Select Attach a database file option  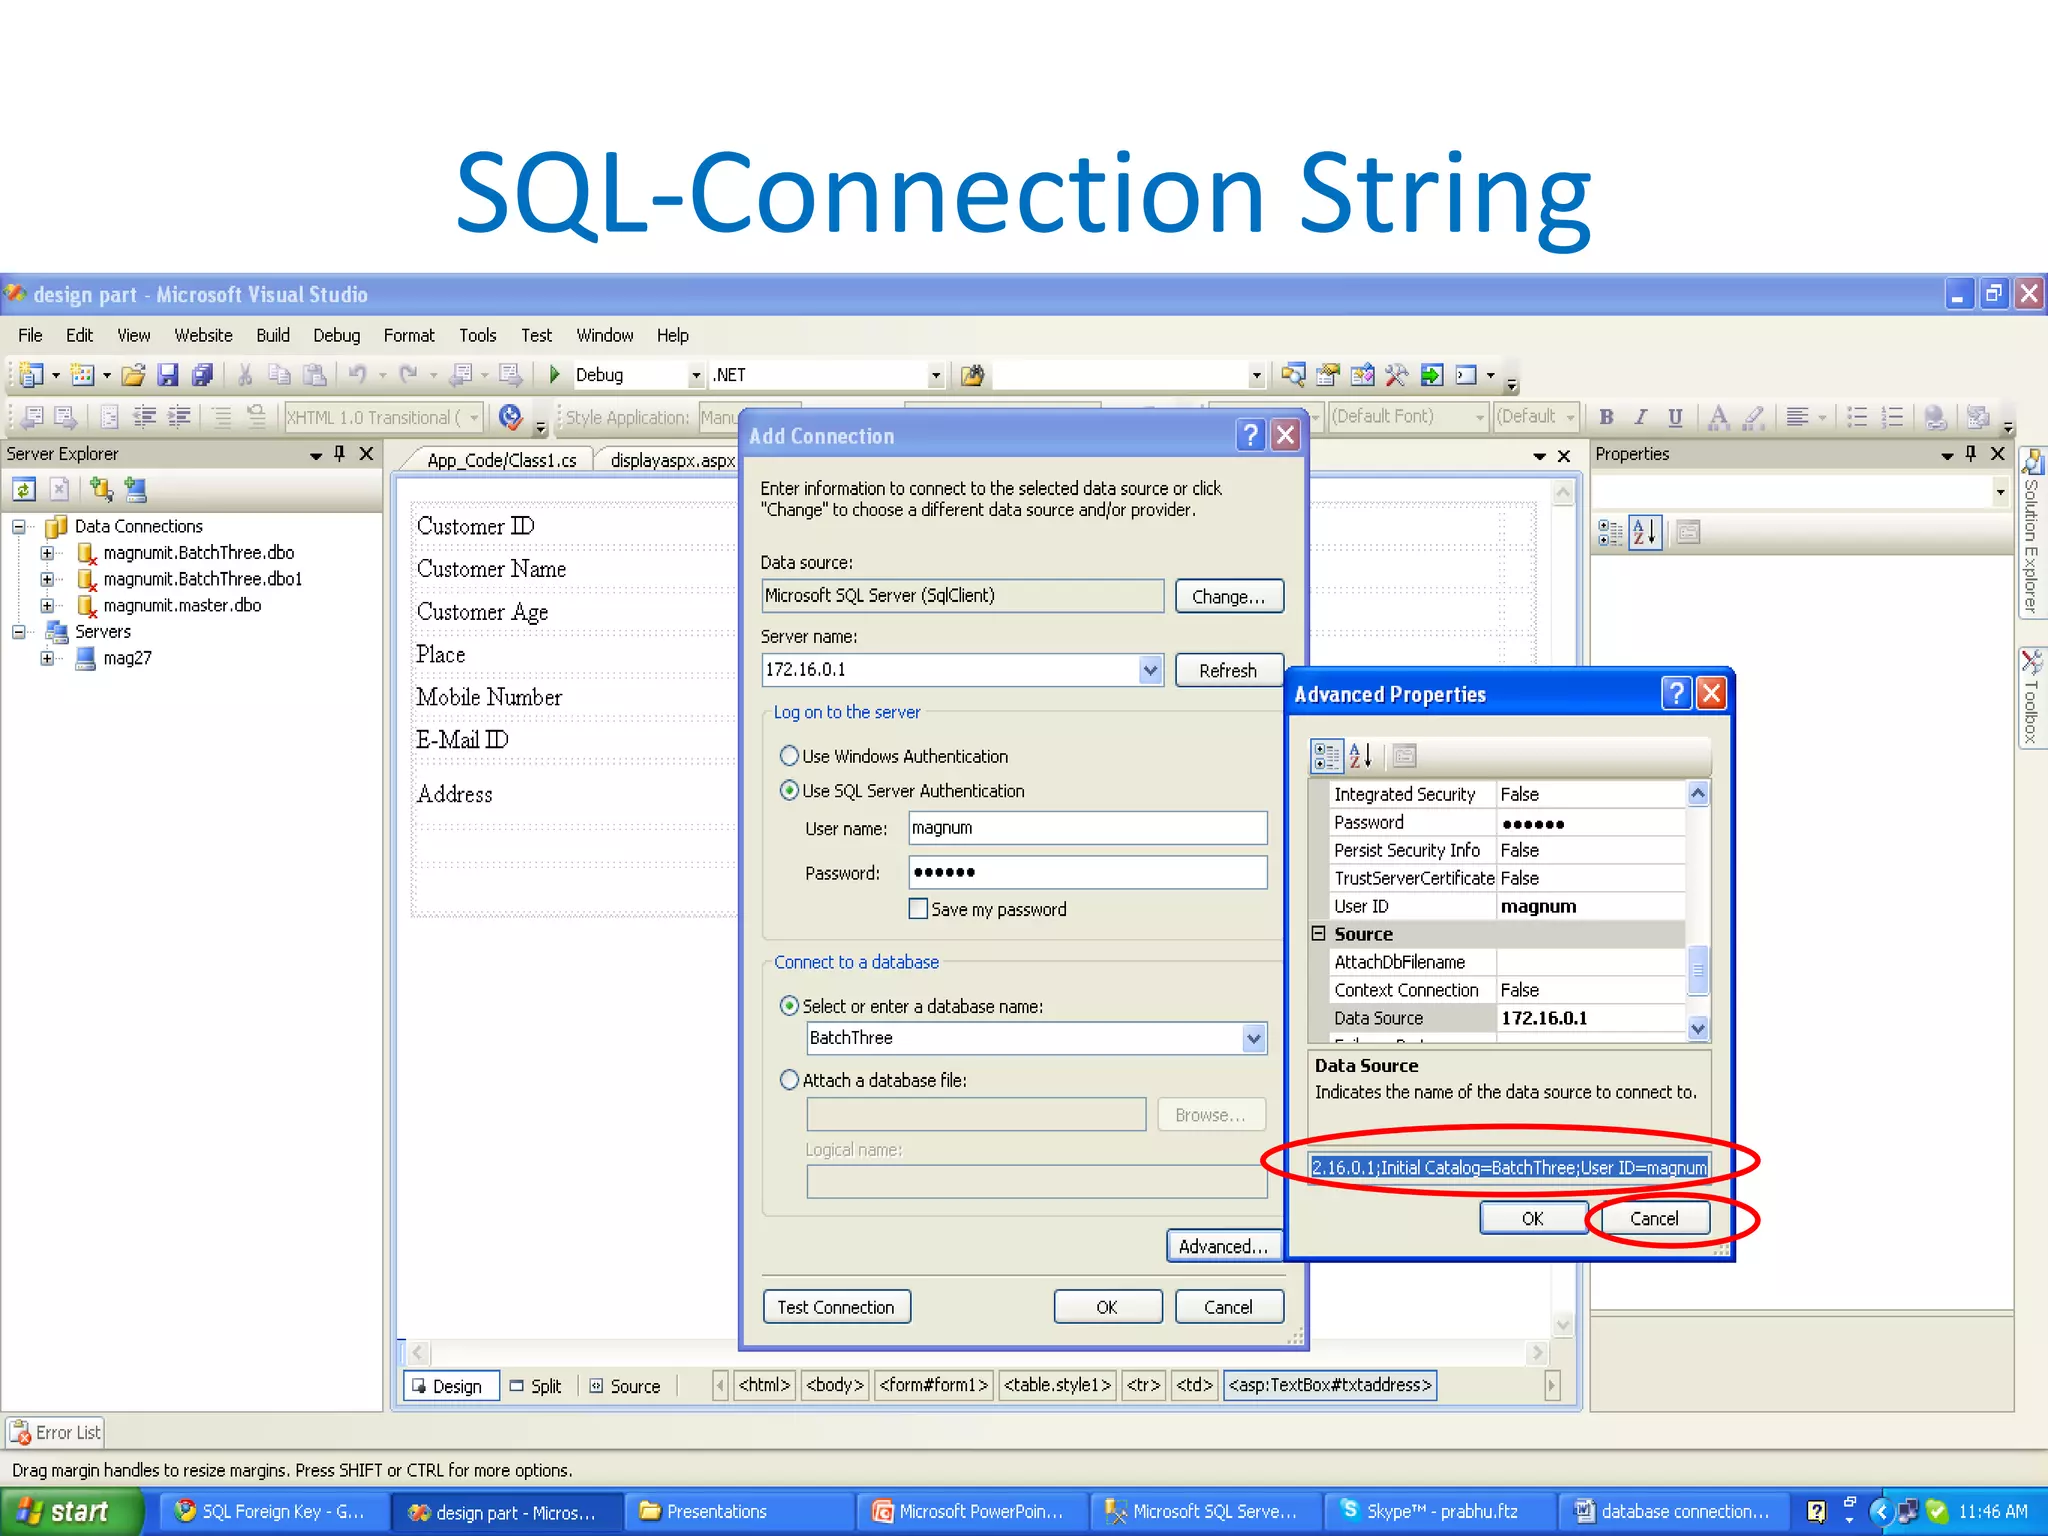tap(789, 1080)
